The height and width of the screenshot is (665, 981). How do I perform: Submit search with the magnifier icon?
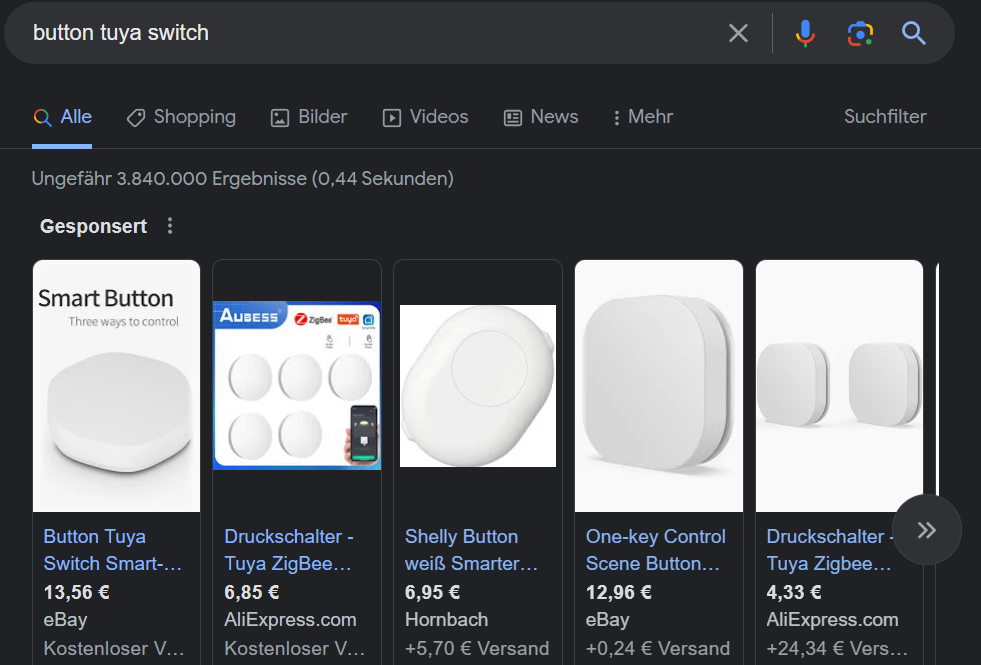[913, 33]
